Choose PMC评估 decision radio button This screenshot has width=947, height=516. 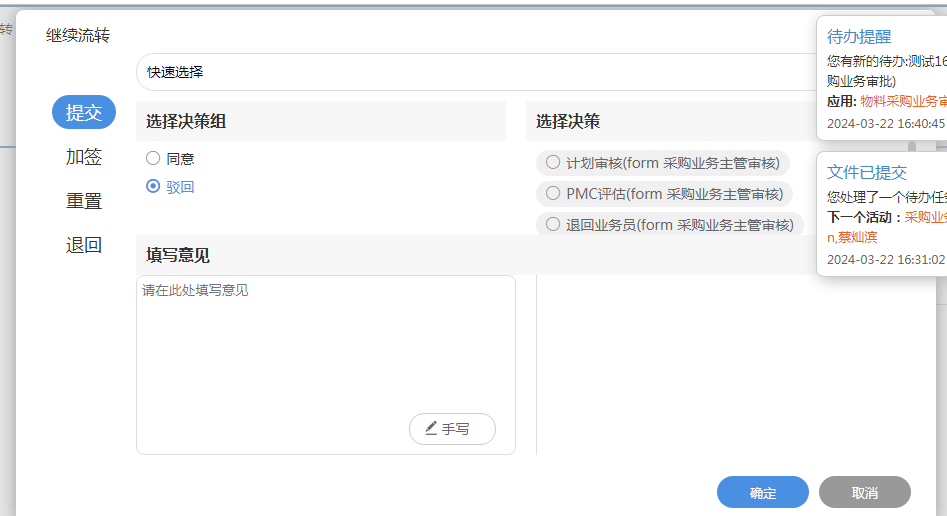553,193
